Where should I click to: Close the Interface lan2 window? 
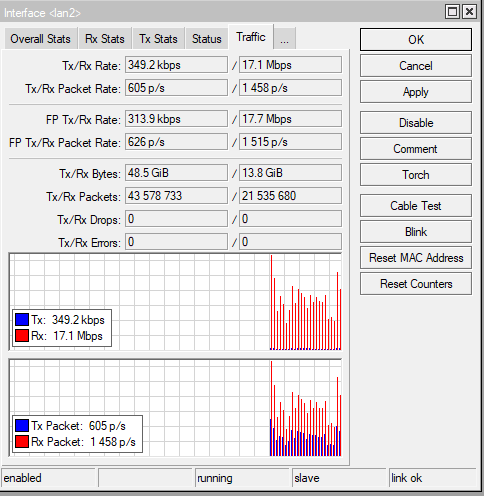pyautogui.click(x=469, y=12)
